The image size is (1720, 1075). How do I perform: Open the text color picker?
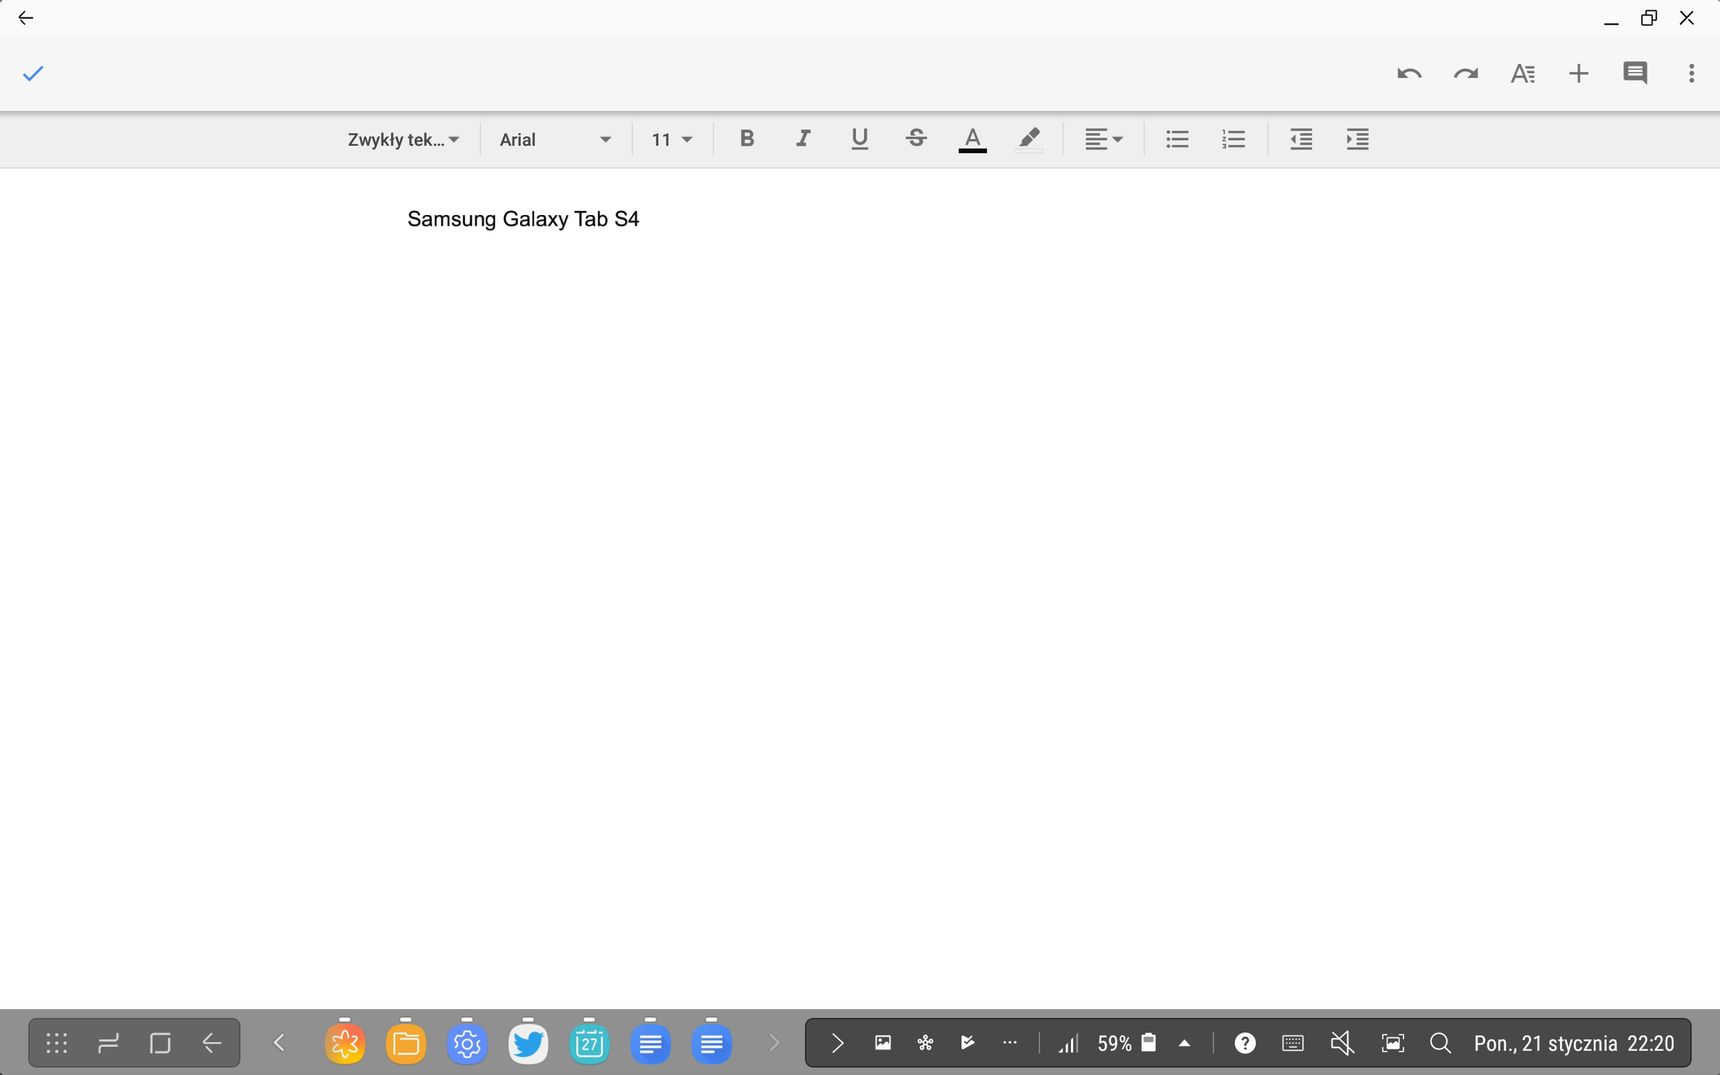click(972, 140)
